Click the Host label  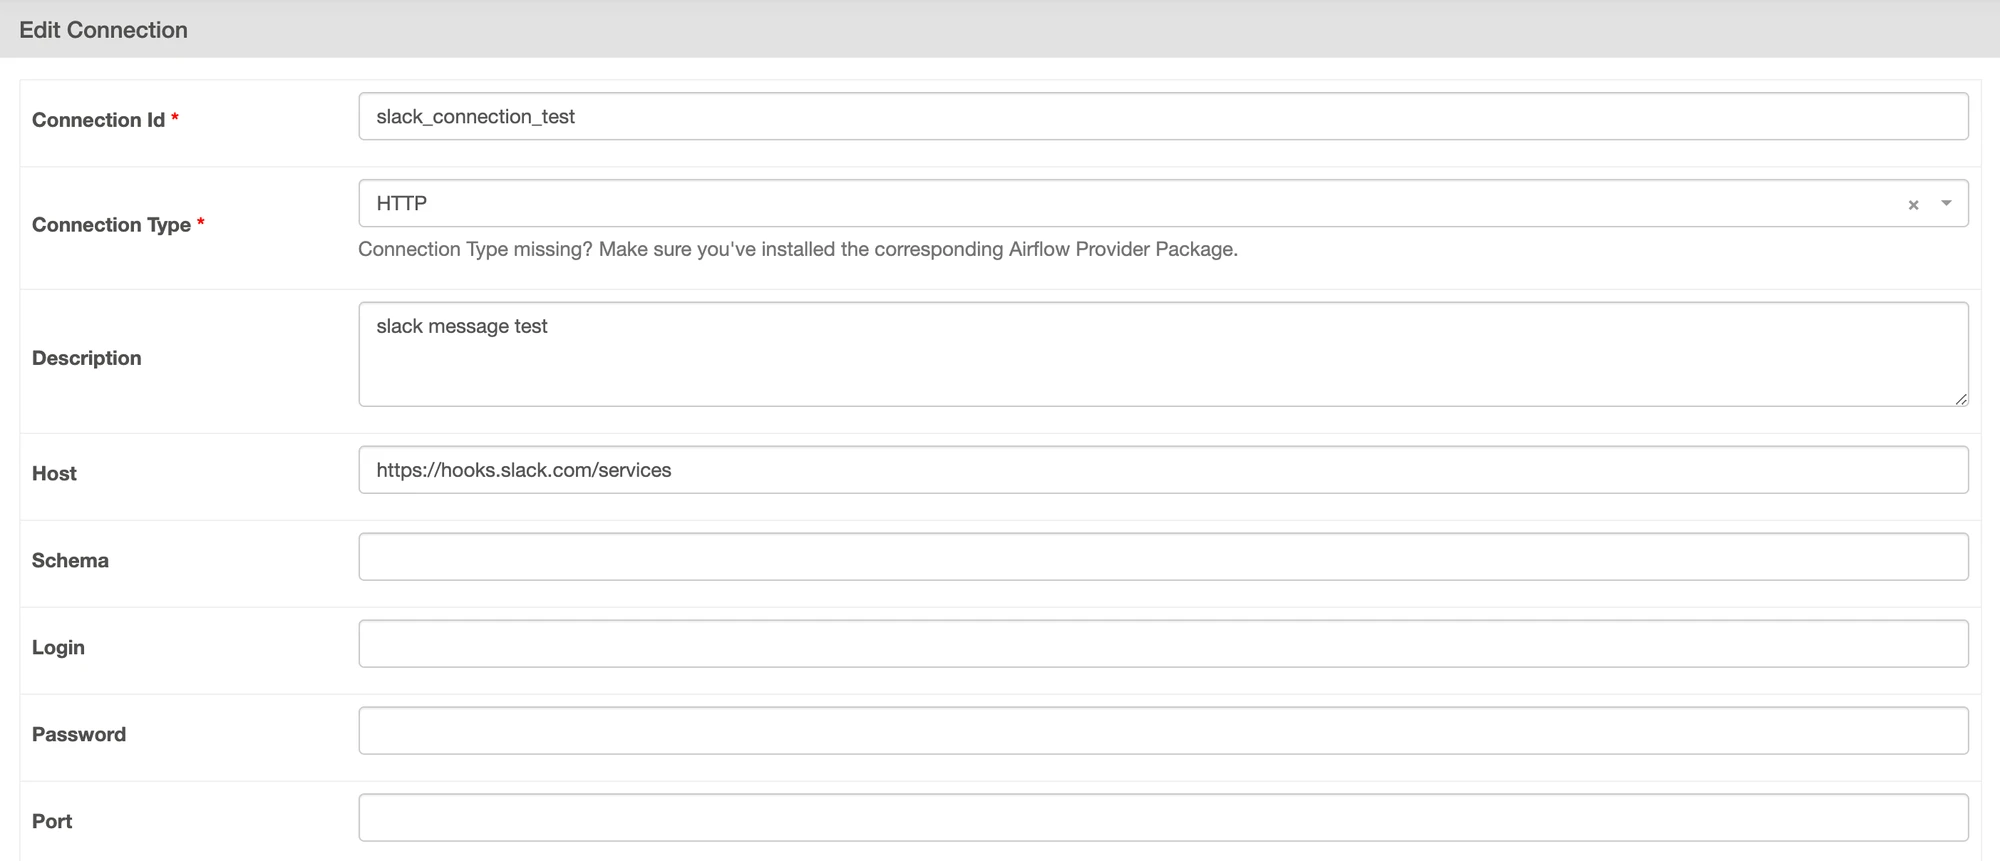pyautogui.click(x=54, y=473)
